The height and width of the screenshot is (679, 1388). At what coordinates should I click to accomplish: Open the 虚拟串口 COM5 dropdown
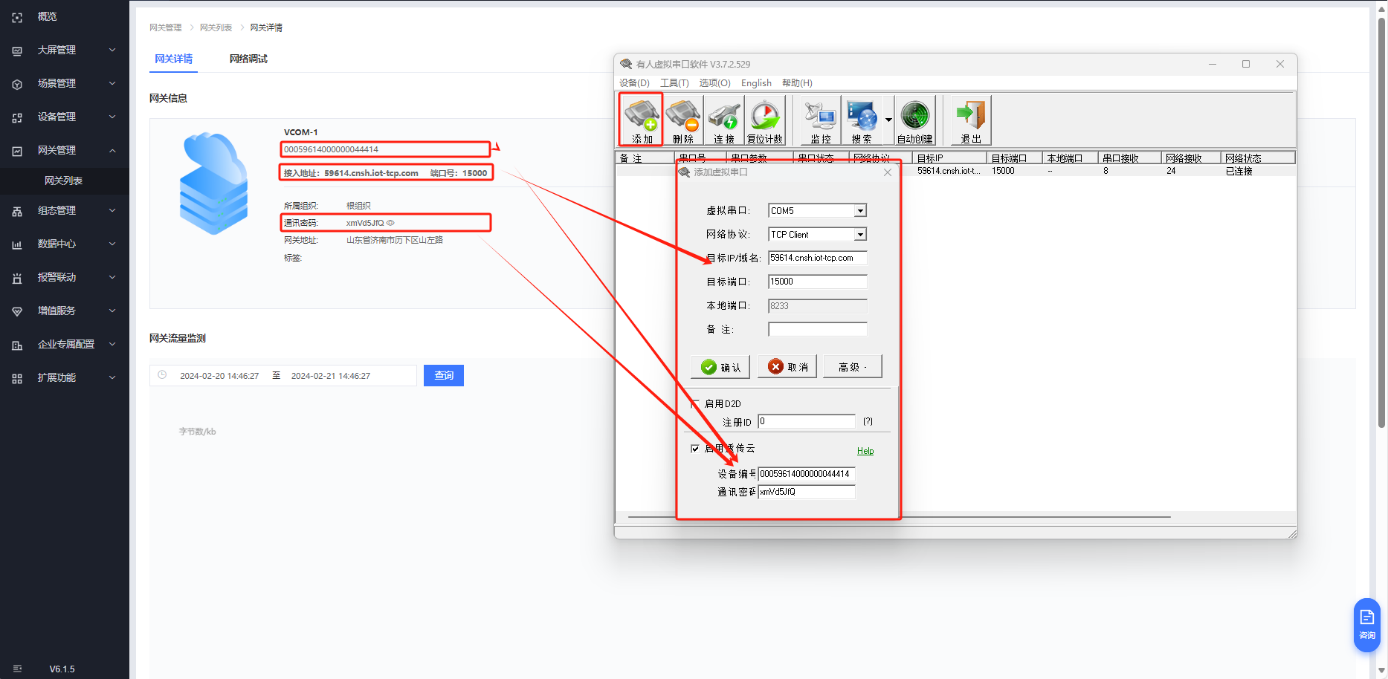point(860,211)
